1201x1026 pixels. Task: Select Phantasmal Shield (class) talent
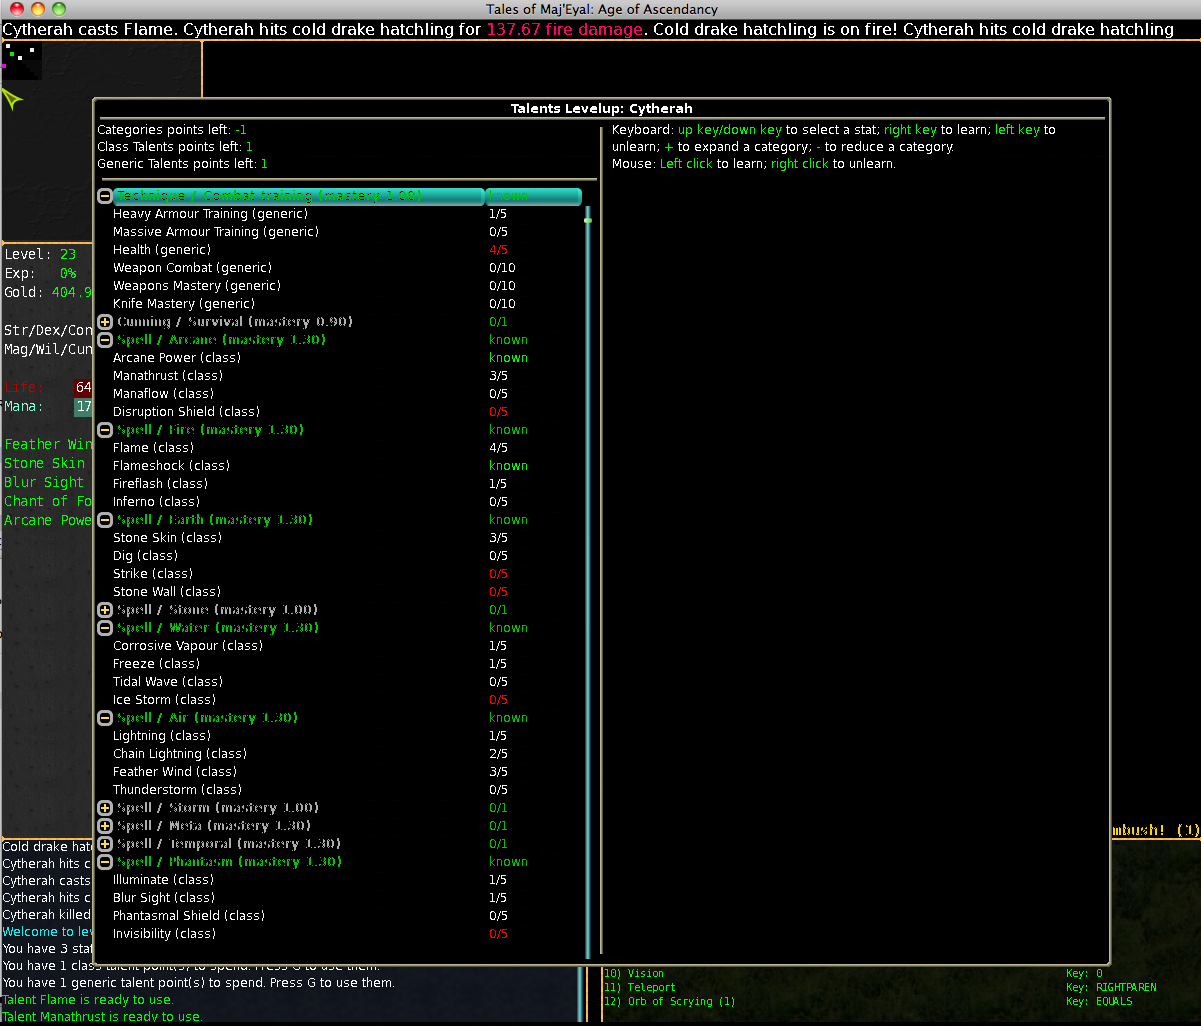point(347,916)
